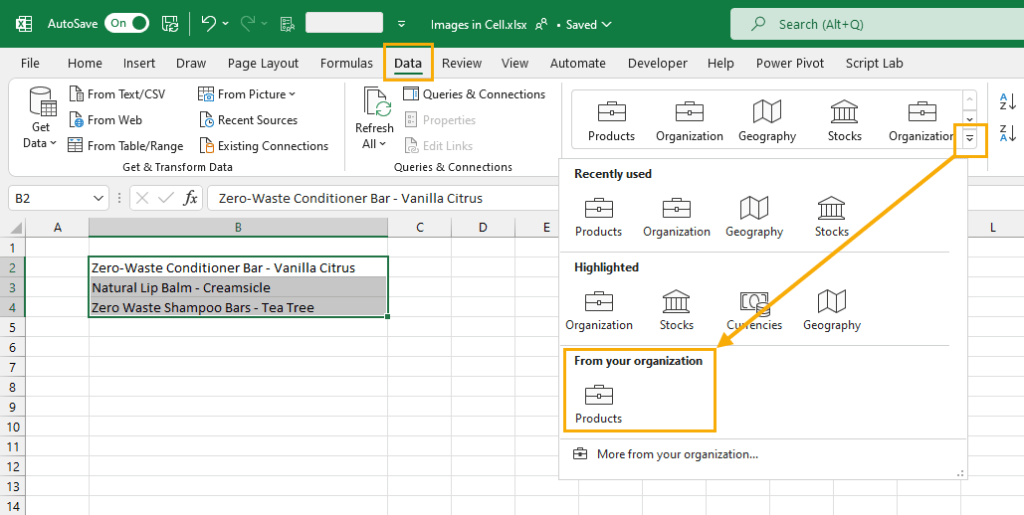1024x515 pixels.
Task: Choose Products under Recently used
Action: 598,216
